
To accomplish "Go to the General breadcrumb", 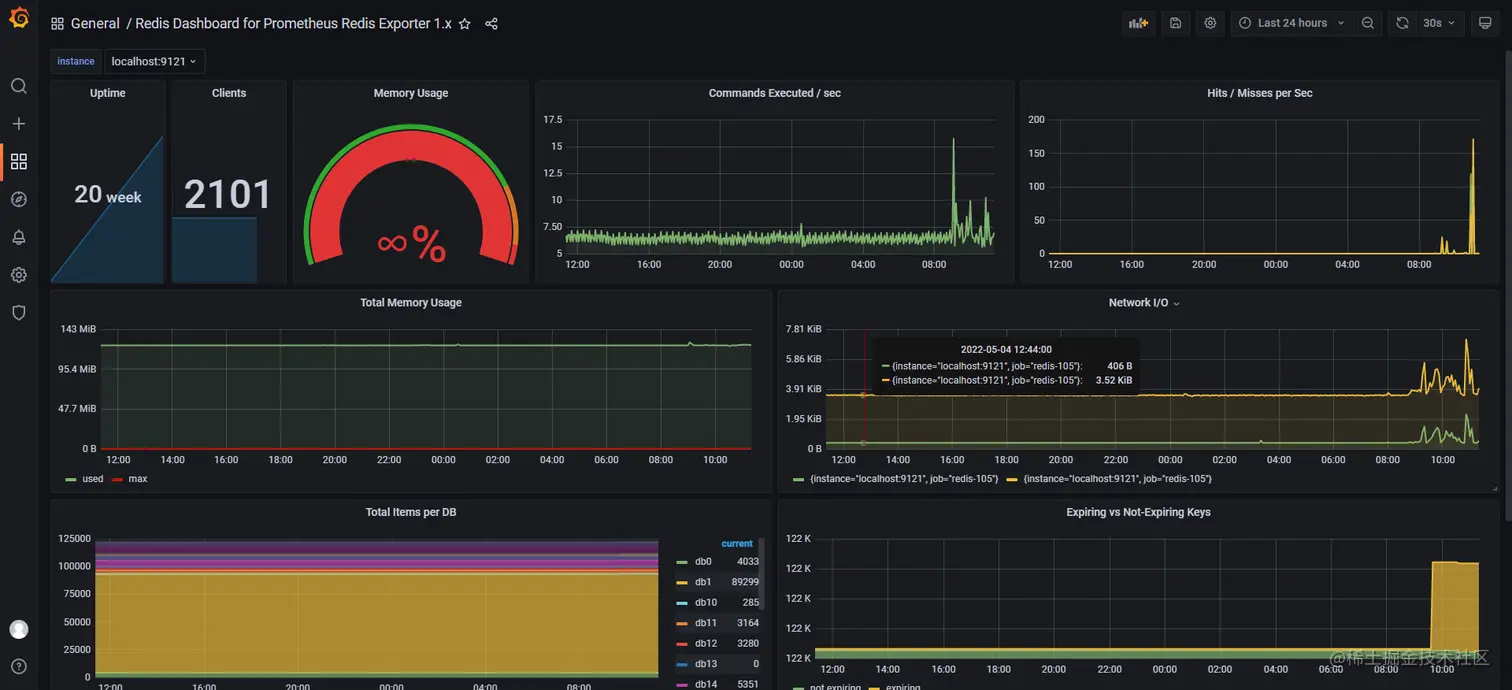I will click(x=94, y=23).
